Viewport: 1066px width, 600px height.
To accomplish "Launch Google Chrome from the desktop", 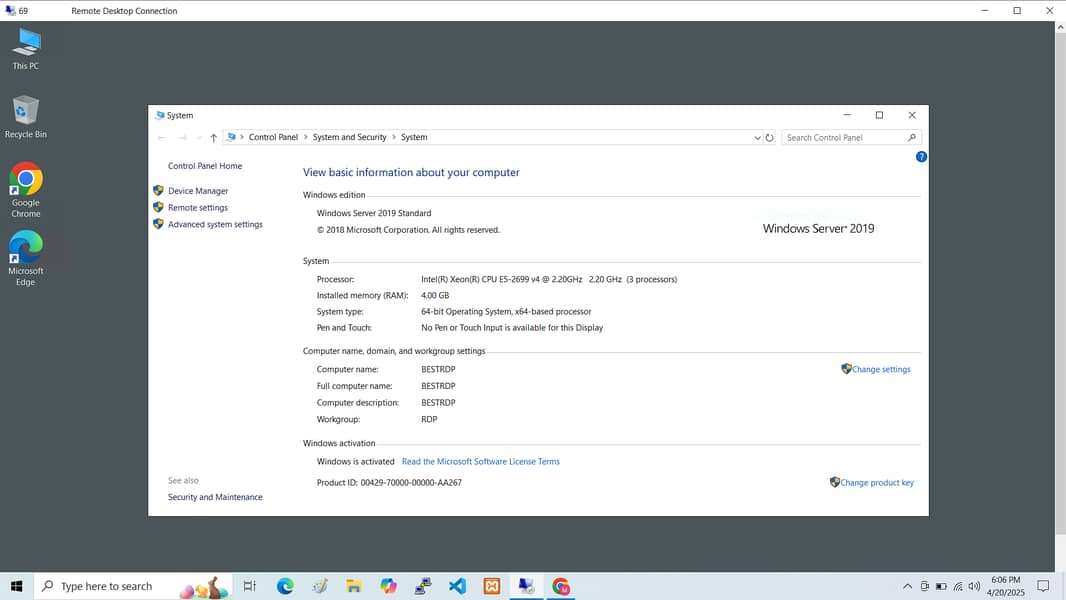I will (x=26, y=190).
